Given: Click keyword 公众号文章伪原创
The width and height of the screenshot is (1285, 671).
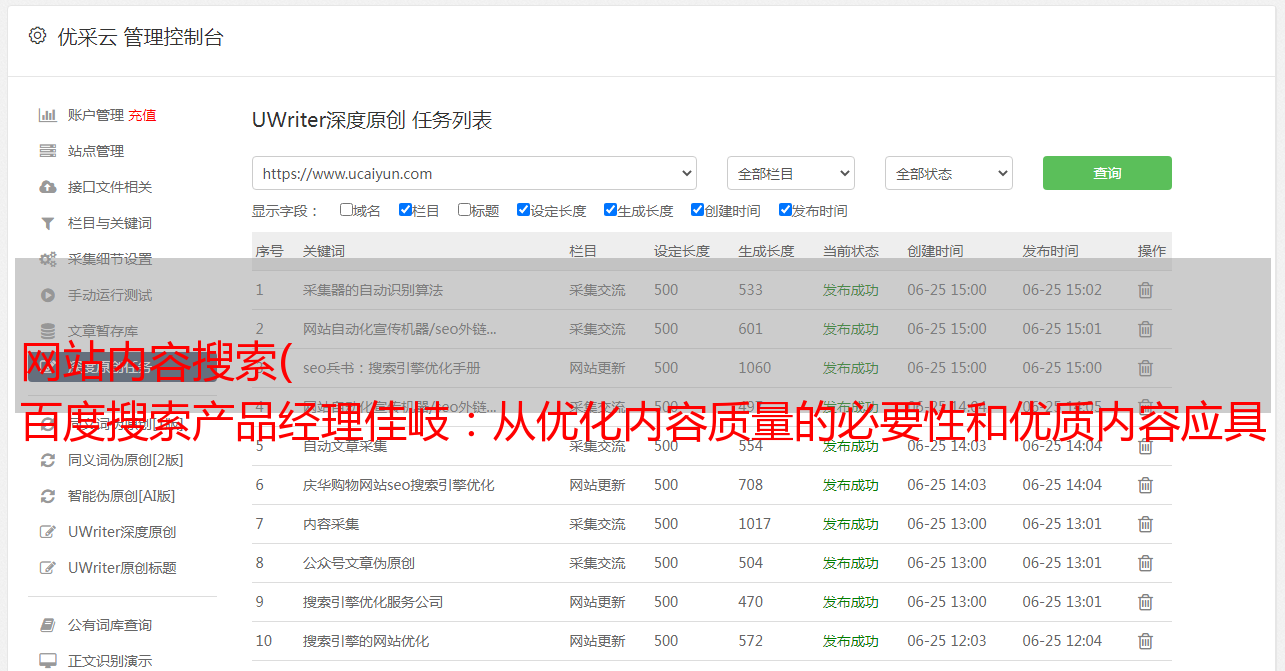Looking at the screenshot, I should tap(359, 563).
